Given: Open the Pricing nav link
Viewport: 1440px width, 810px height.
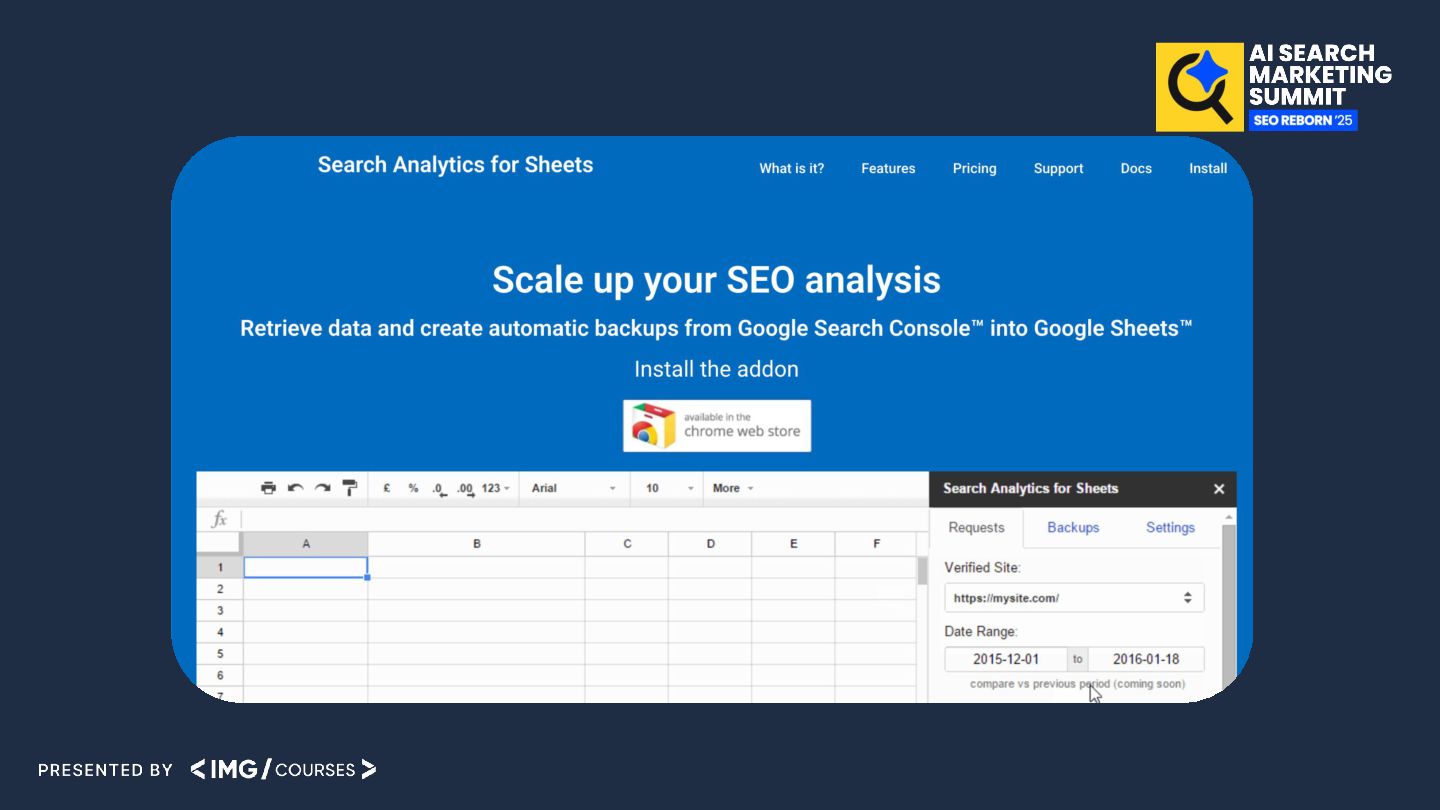Looking at the screenshot, I should 975,168.
